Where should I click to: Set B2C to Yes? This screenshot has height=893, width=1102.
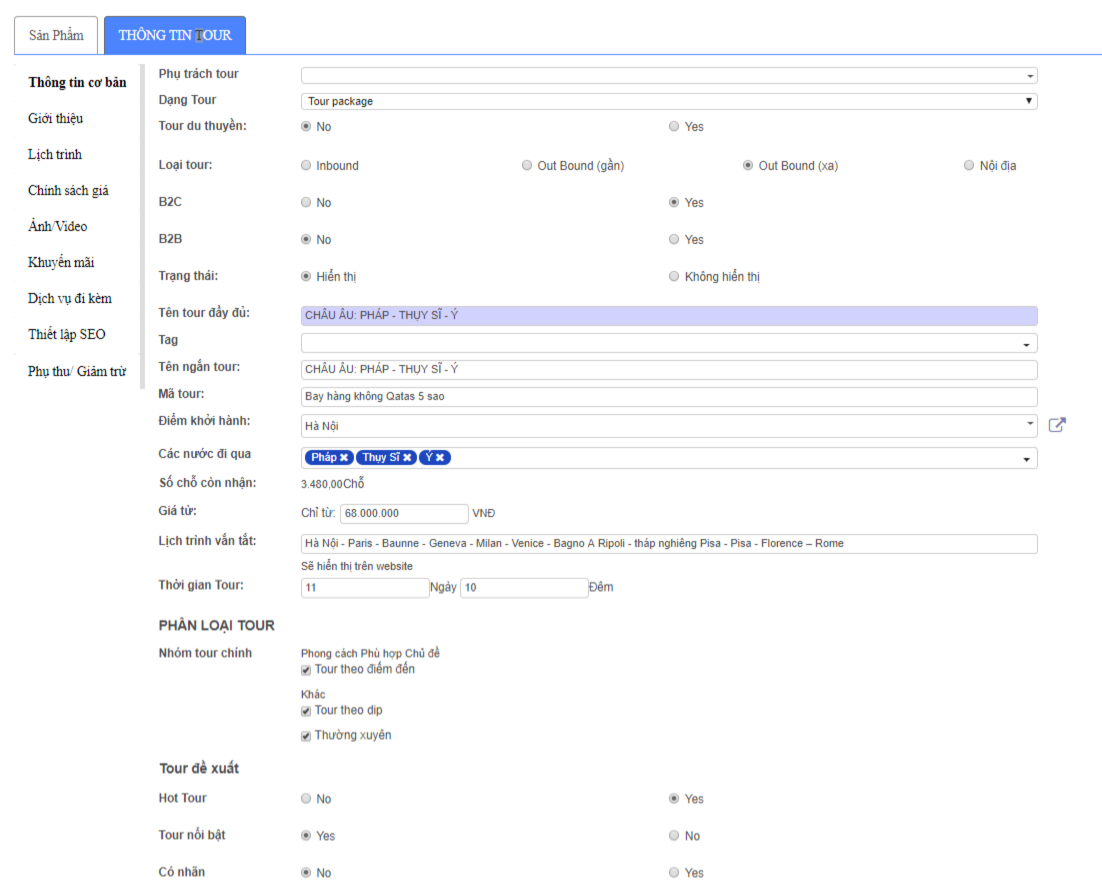[674, 202]
